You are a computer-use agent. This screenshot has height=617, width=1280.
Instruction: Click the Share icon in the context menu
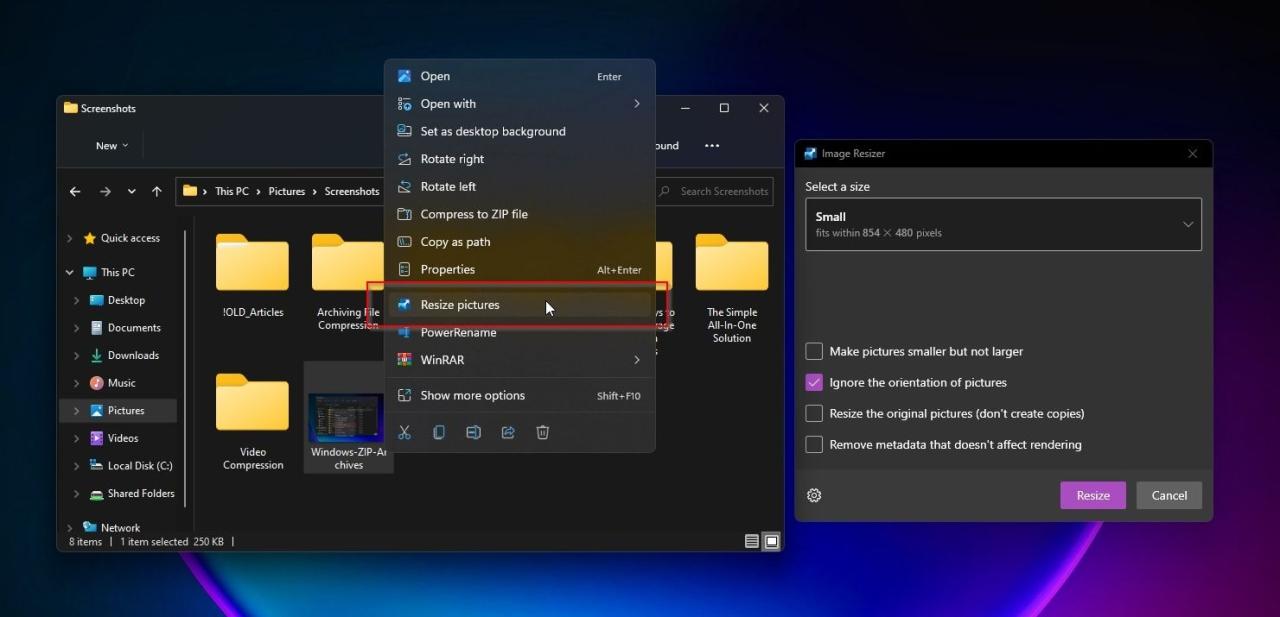point(508,432)
